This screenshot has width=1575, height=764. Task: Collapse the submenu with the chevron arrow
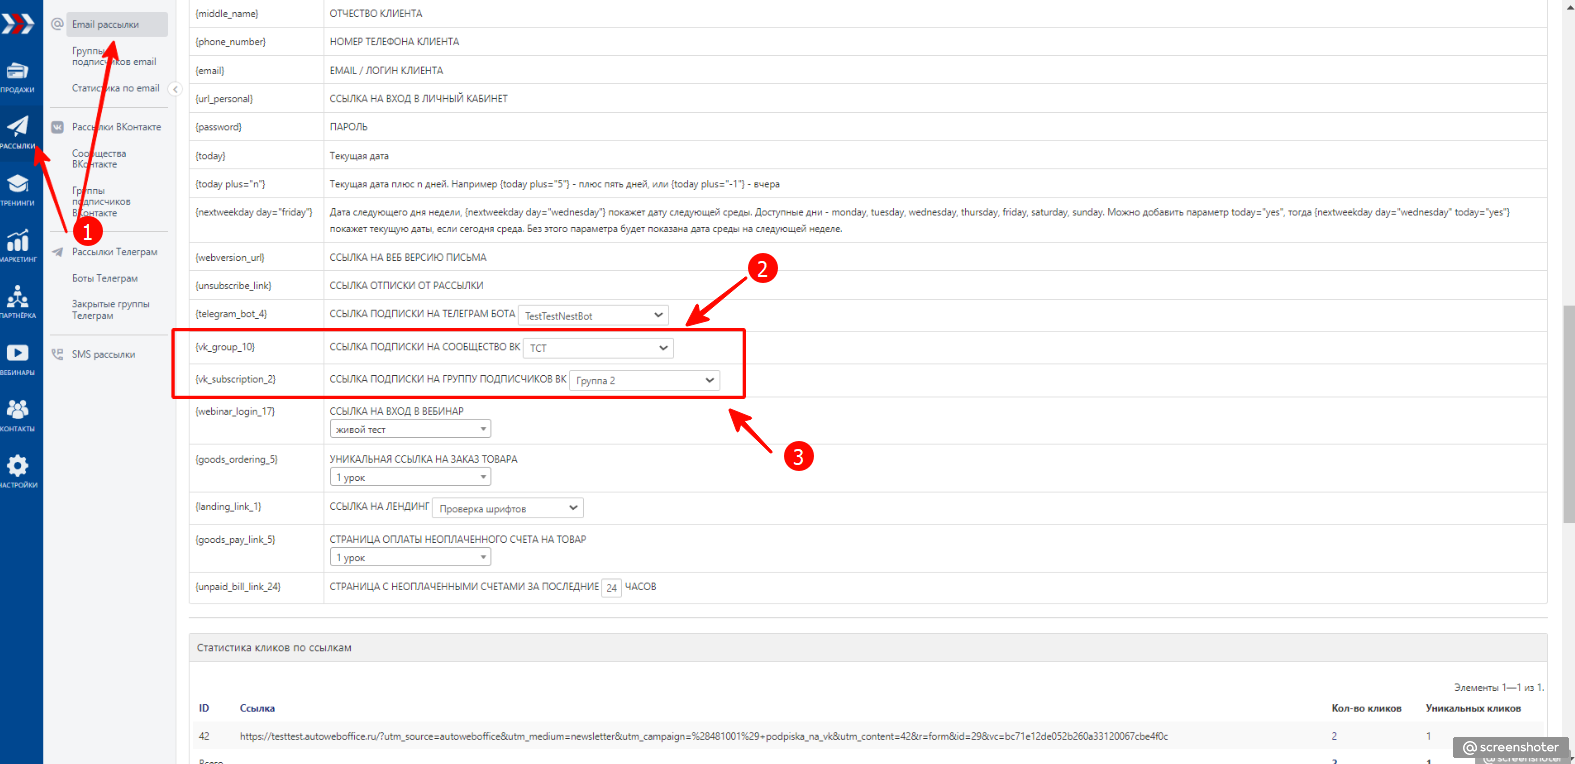[175, 89]
